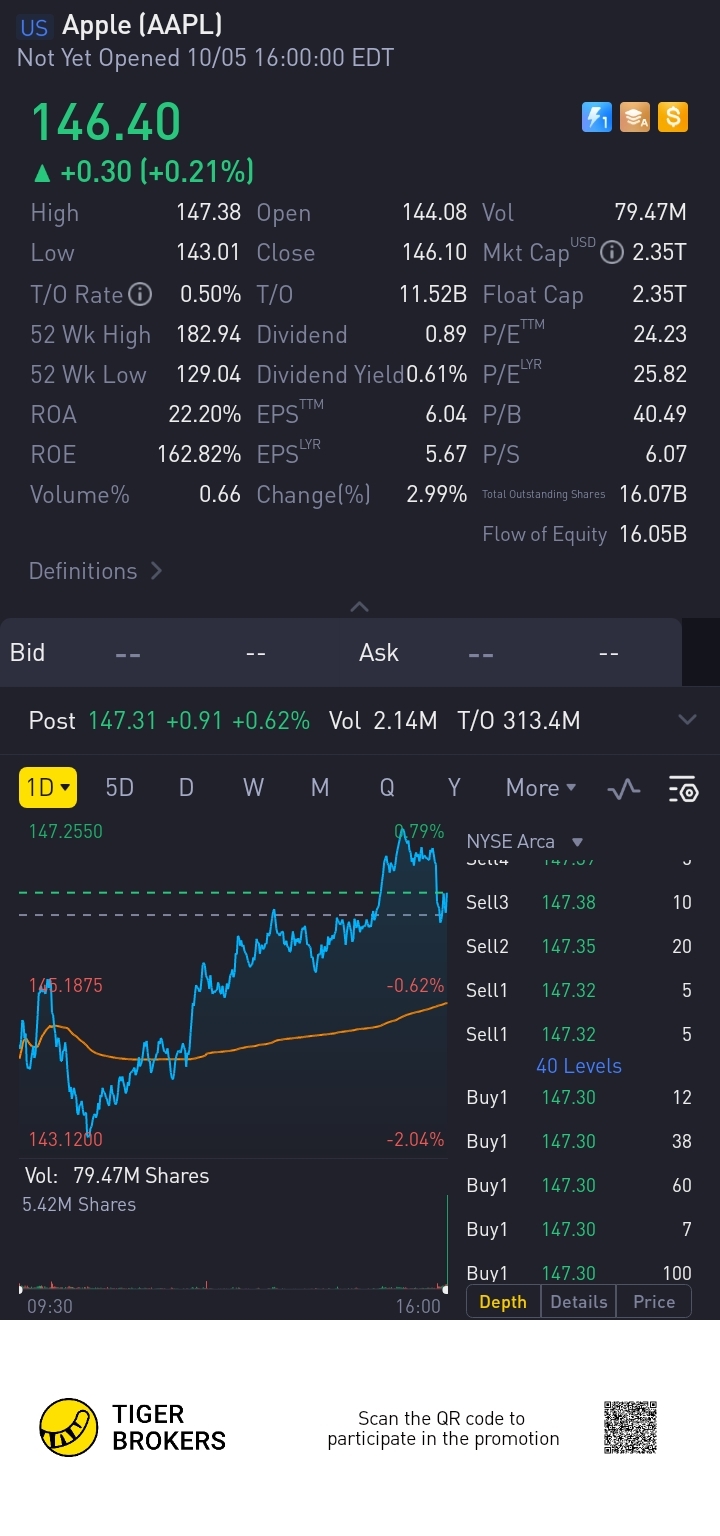Tap the yellow dollar sign badge icon
720x1536 pixels.
click(x=673, y=118)
